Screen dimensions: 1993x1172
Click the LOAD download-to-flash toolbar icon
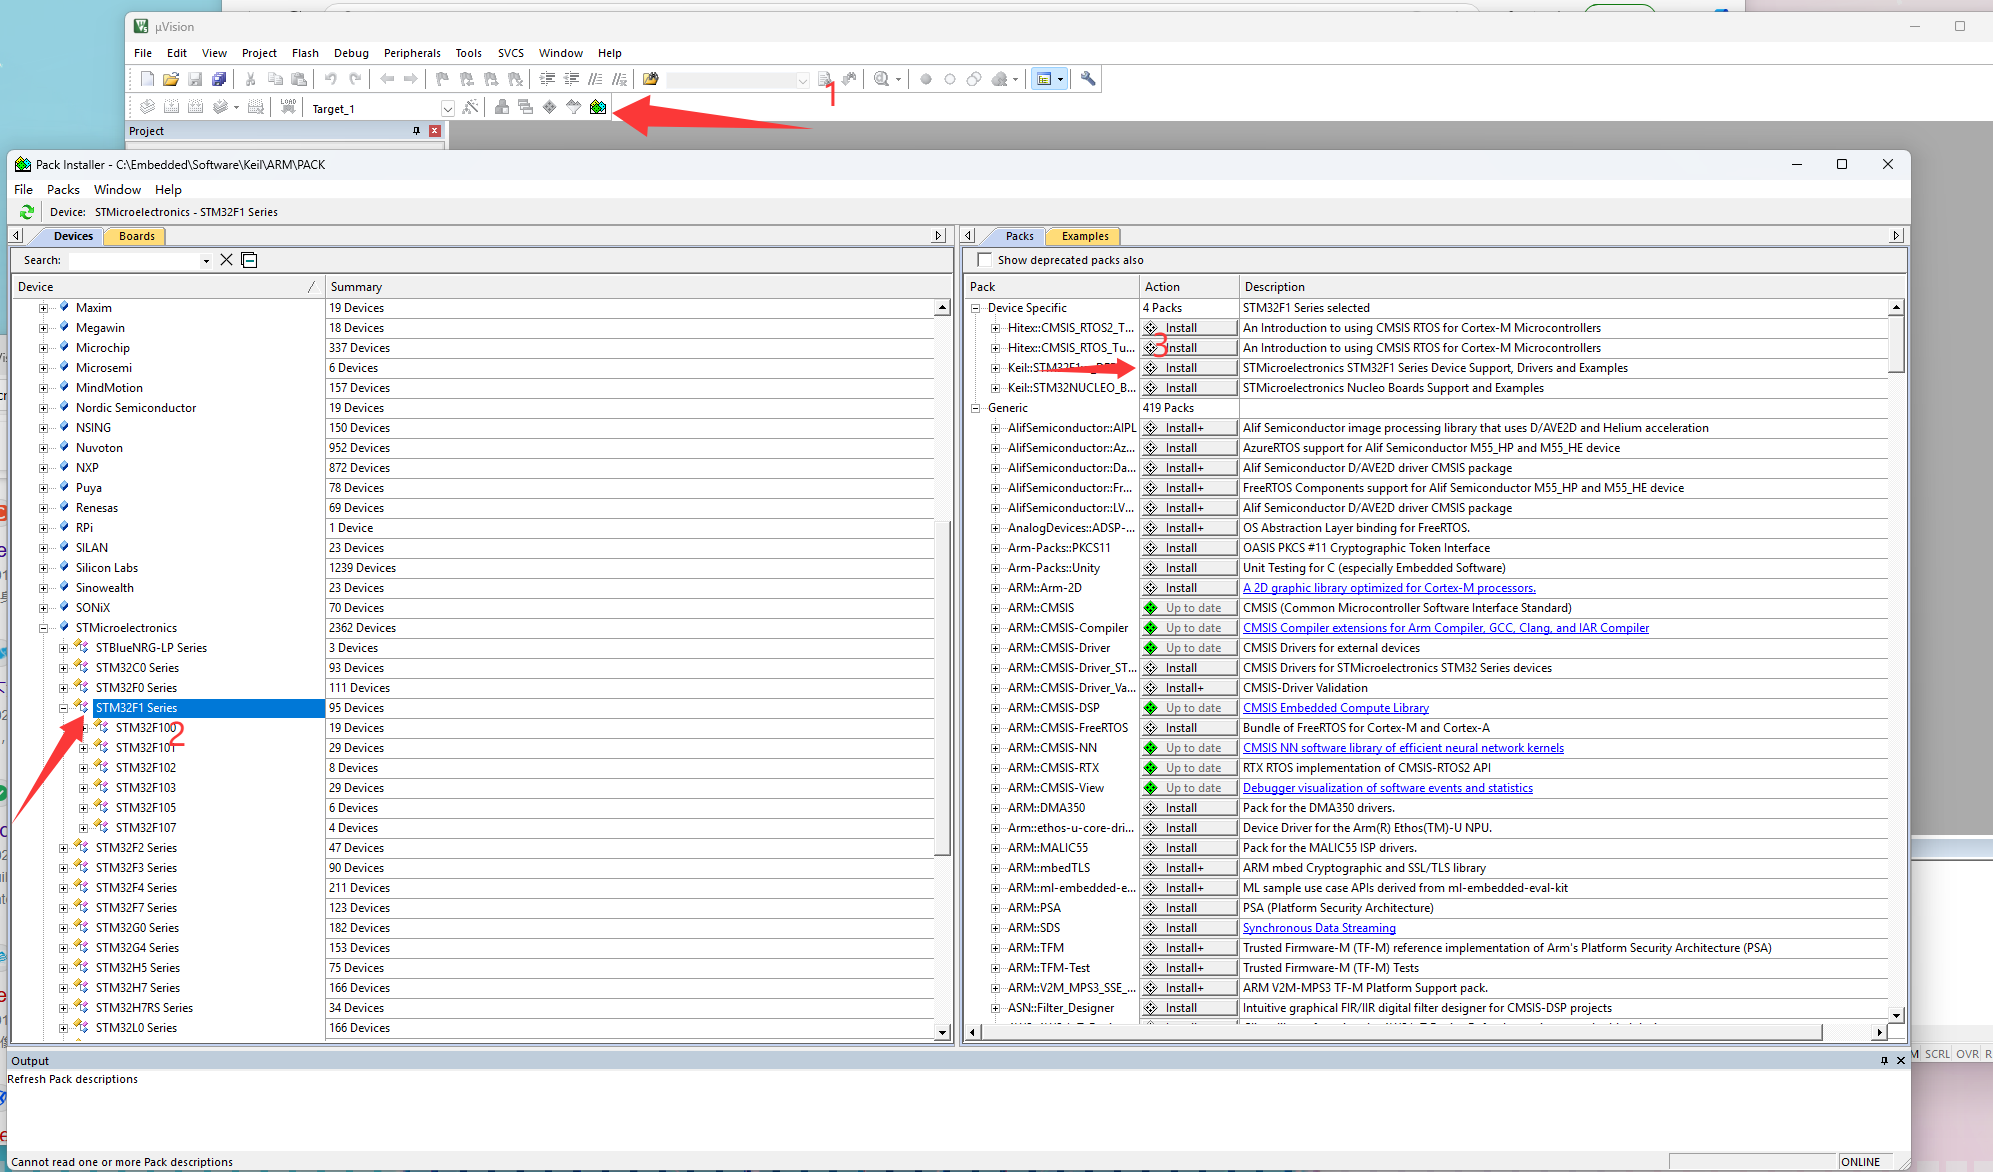coord(287,107)
